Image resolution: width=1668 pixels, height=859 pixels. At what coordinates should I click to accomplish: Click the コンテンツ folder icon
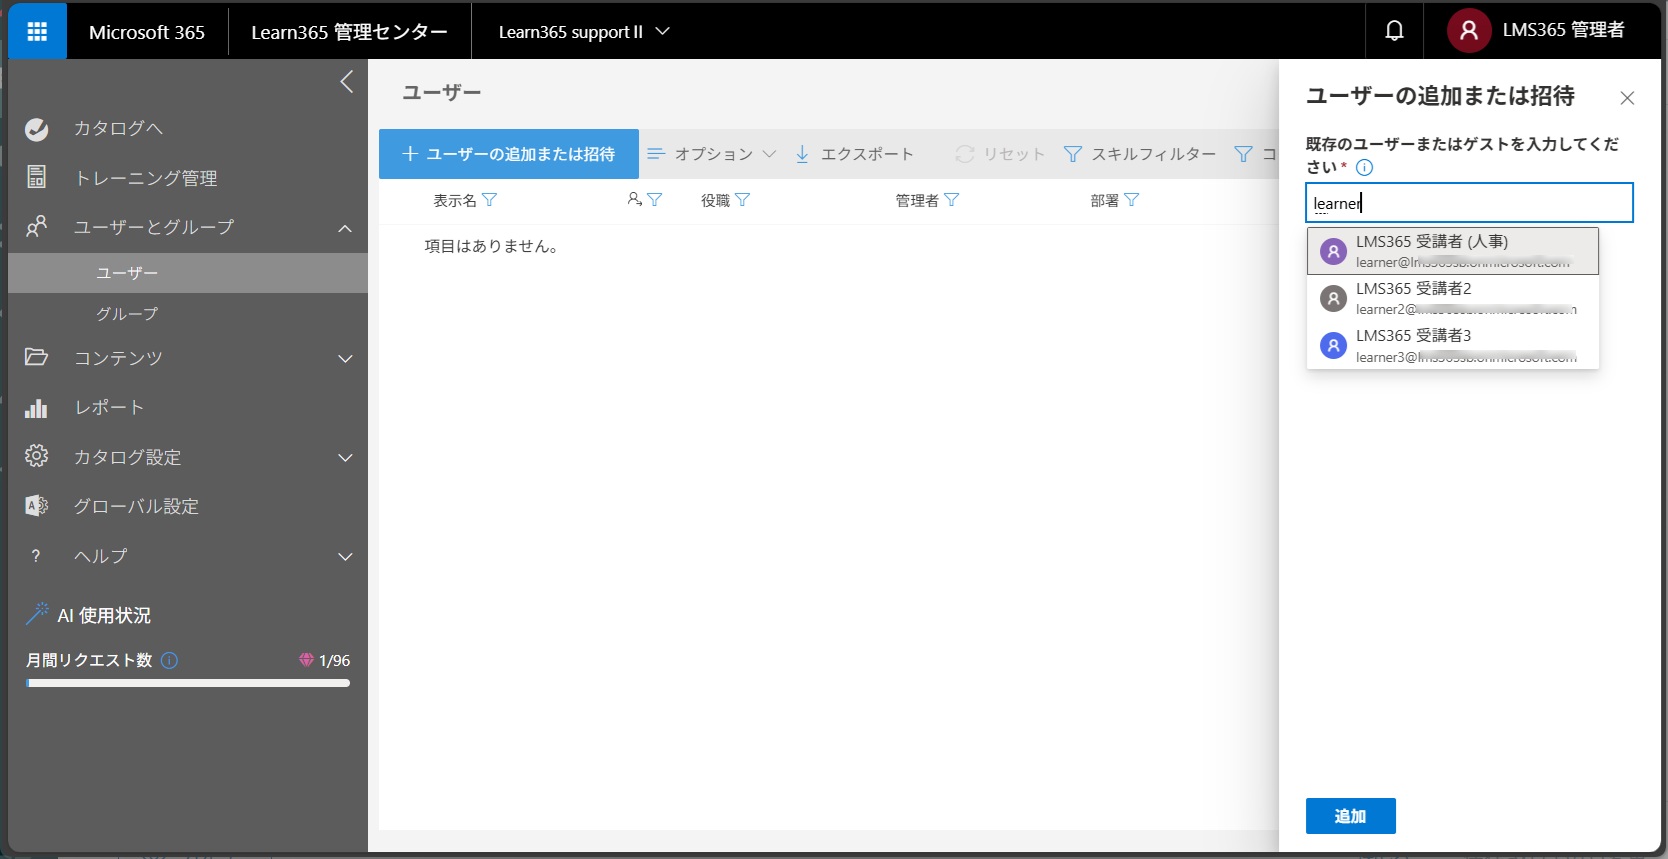coord(37,357)
